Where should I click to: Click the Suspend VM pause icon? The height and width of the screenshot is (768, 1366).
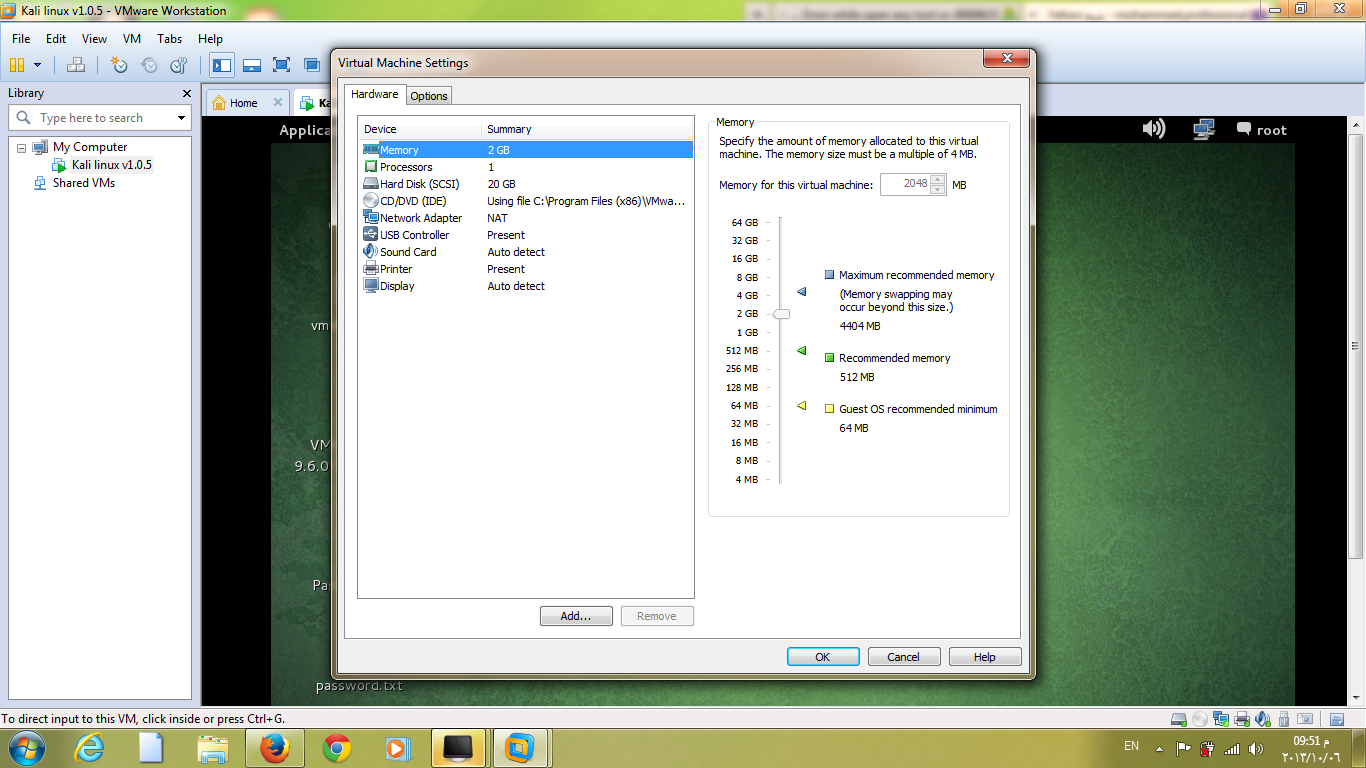[x=17, y=65]
